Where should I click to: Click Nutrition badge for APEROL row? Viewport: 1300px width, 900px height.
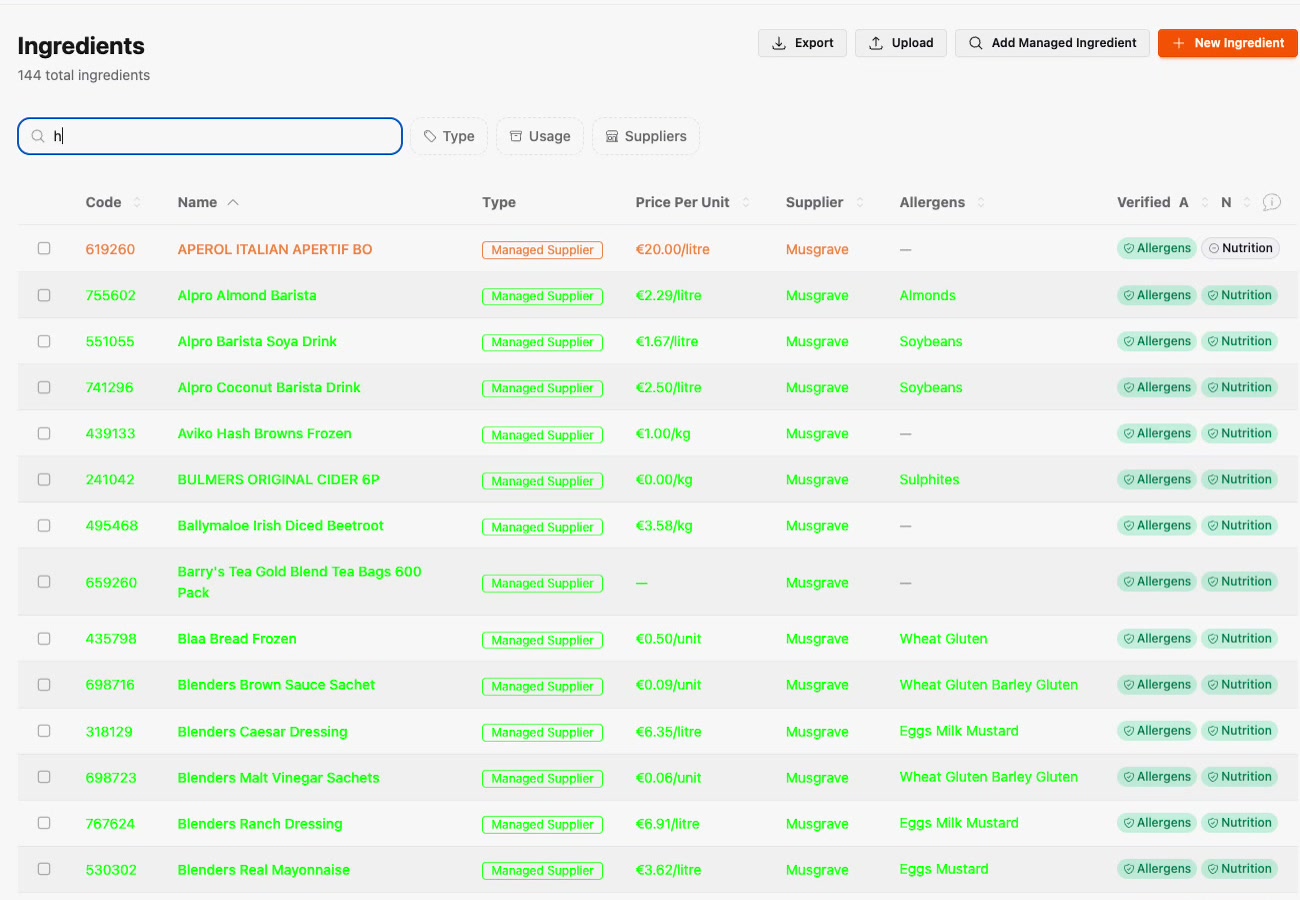click(x=1240, y=248)
